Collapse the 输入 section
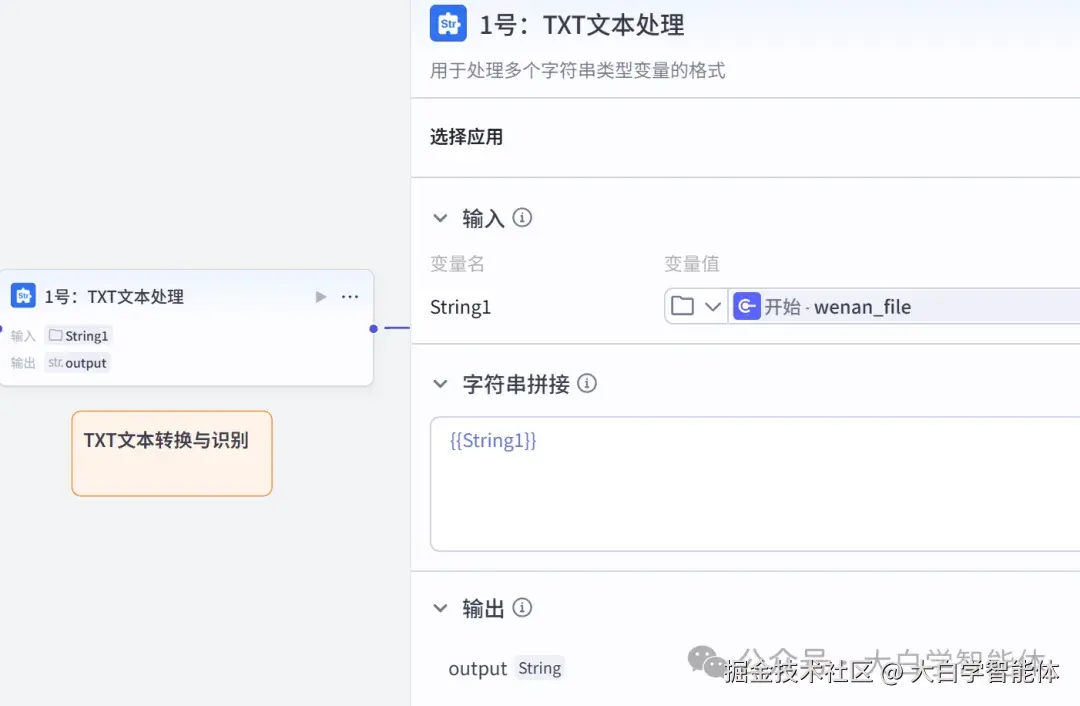The height and width of the screenshot is (706, 1080). coord(440,217)
